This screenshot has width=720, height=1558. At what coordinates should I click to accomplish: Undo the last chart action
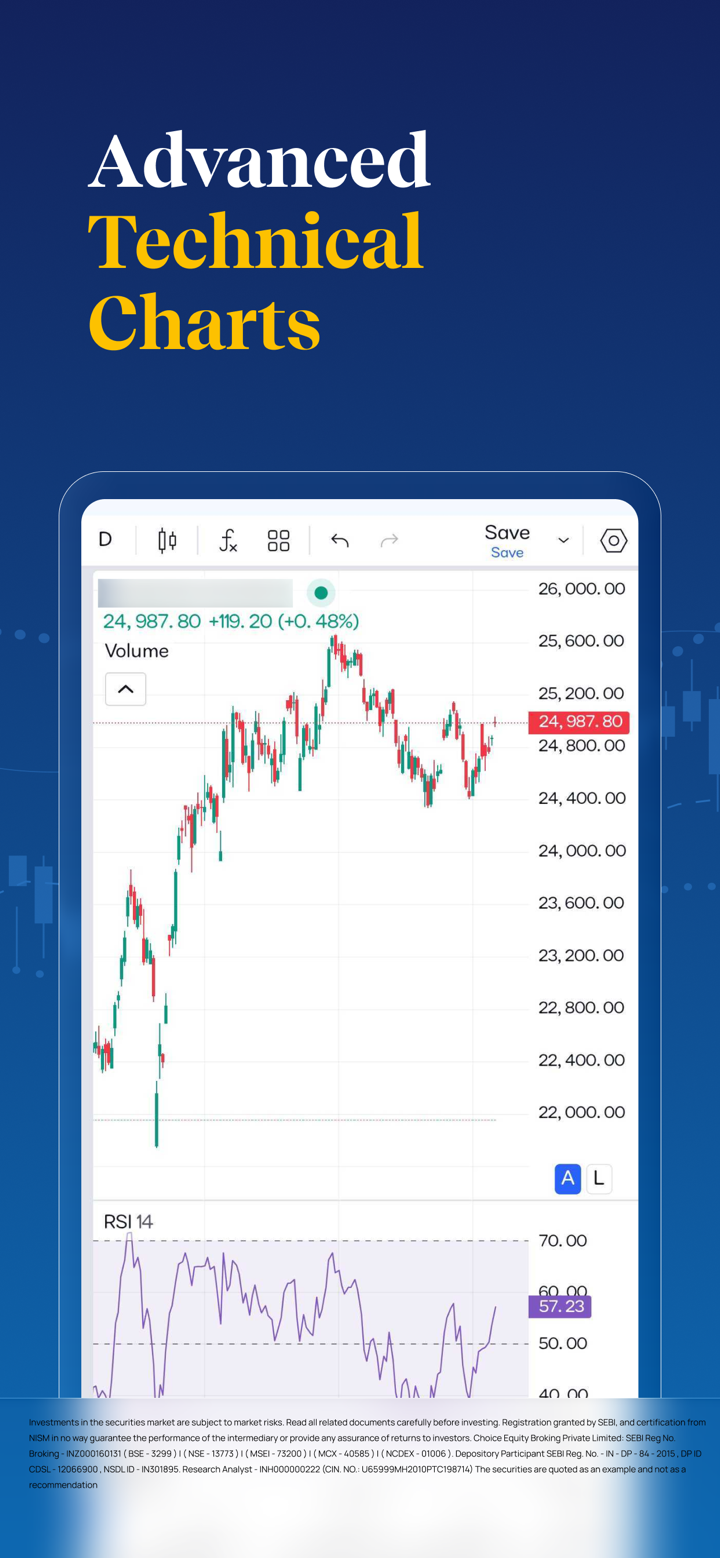tap(340, 541)
